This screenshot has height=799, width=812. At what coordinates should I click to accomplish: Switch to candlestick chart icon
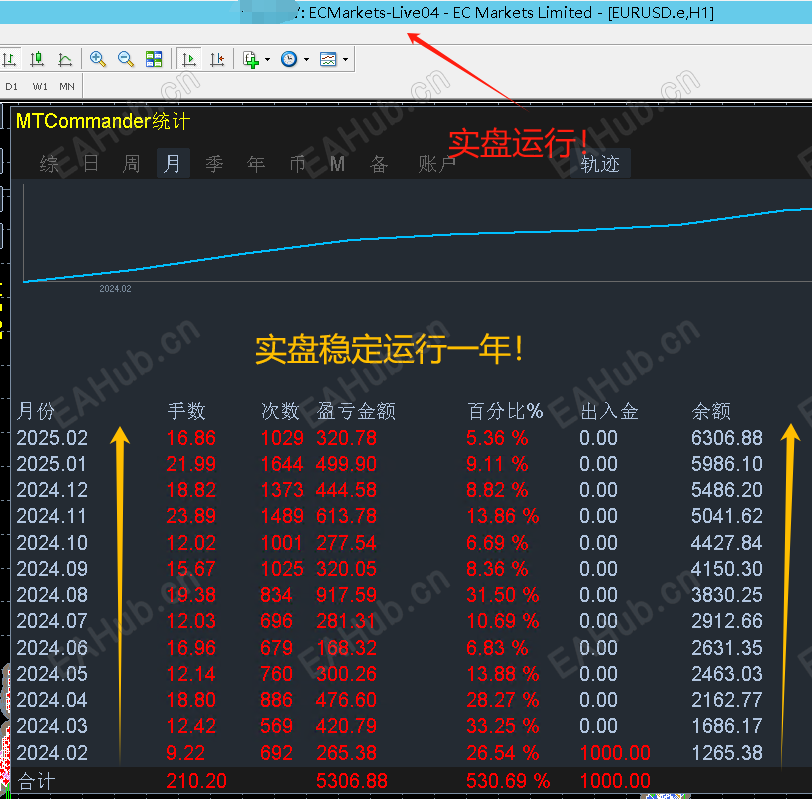click(x=37, y=59)
